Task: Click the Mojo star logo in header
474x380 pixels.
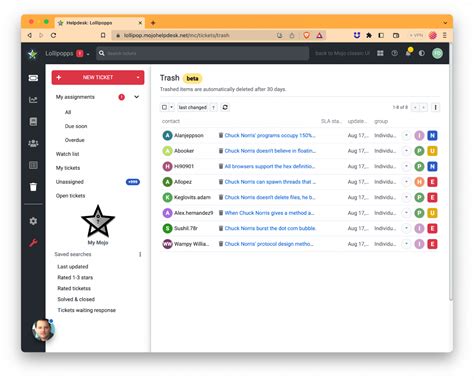Action: click(x=33, y=54)
